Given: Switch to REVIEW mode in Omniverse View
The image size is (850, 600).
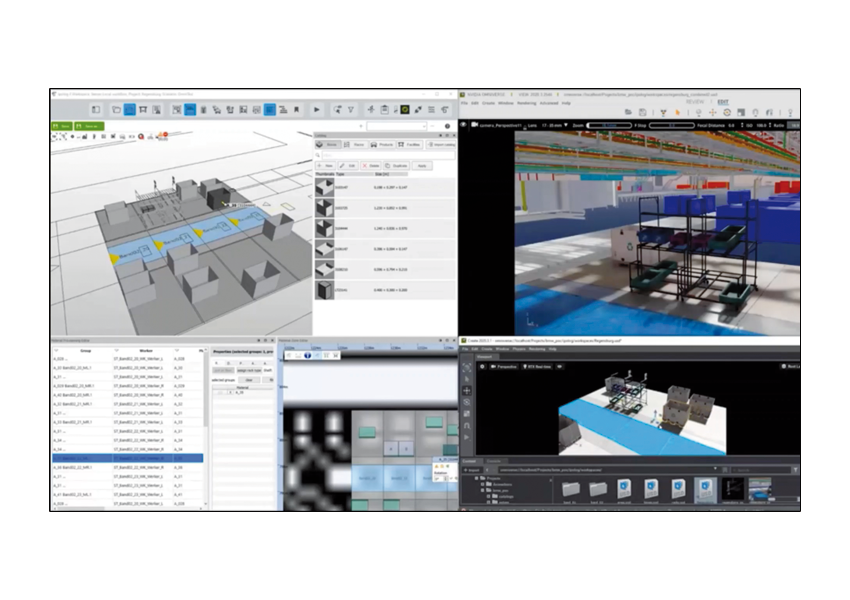Looking at the screenshot, I should coord(695,102).
